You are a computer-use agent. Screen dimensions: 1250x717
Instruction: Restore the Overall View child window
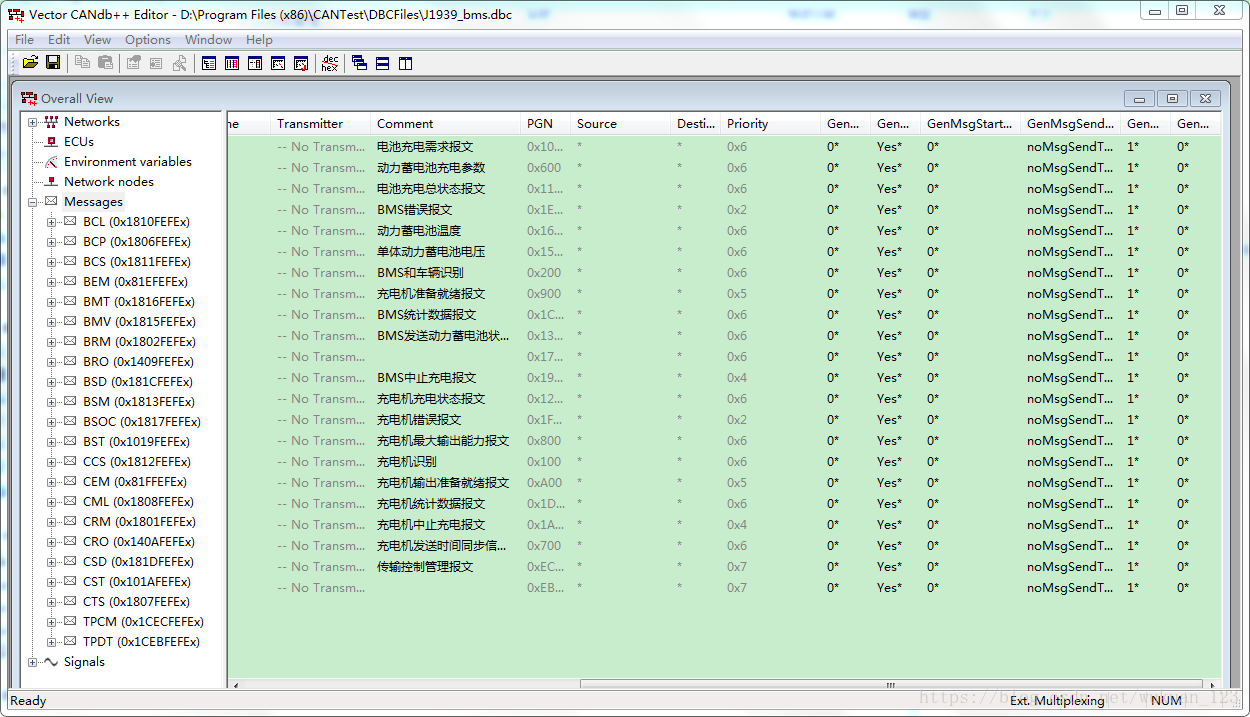(x=1172, y=98)
